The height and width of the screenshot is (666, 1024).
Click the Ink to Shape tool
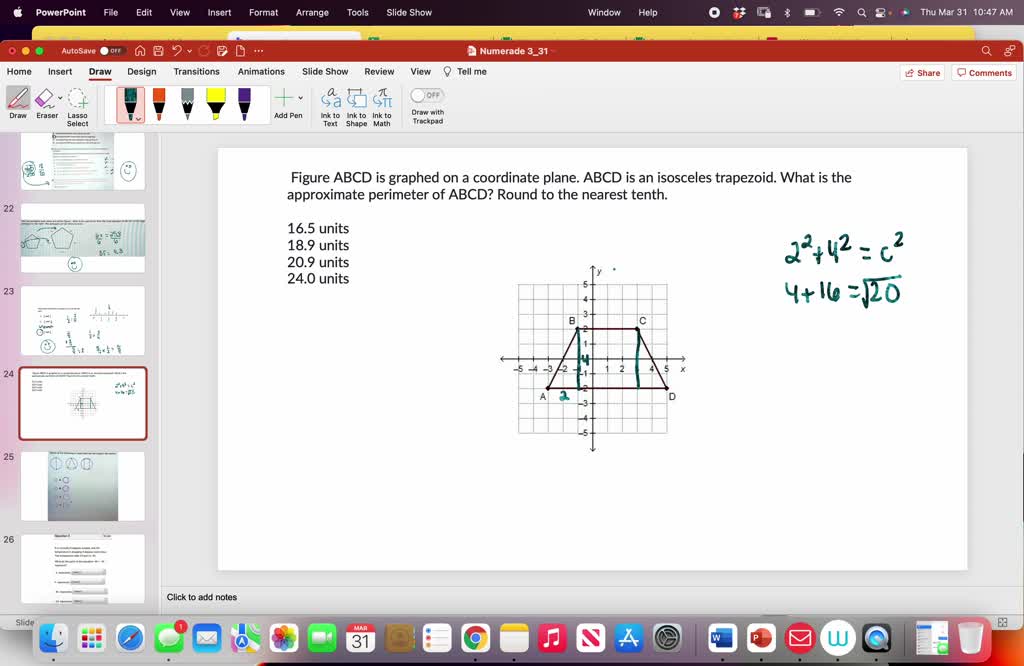pos(356,104)
